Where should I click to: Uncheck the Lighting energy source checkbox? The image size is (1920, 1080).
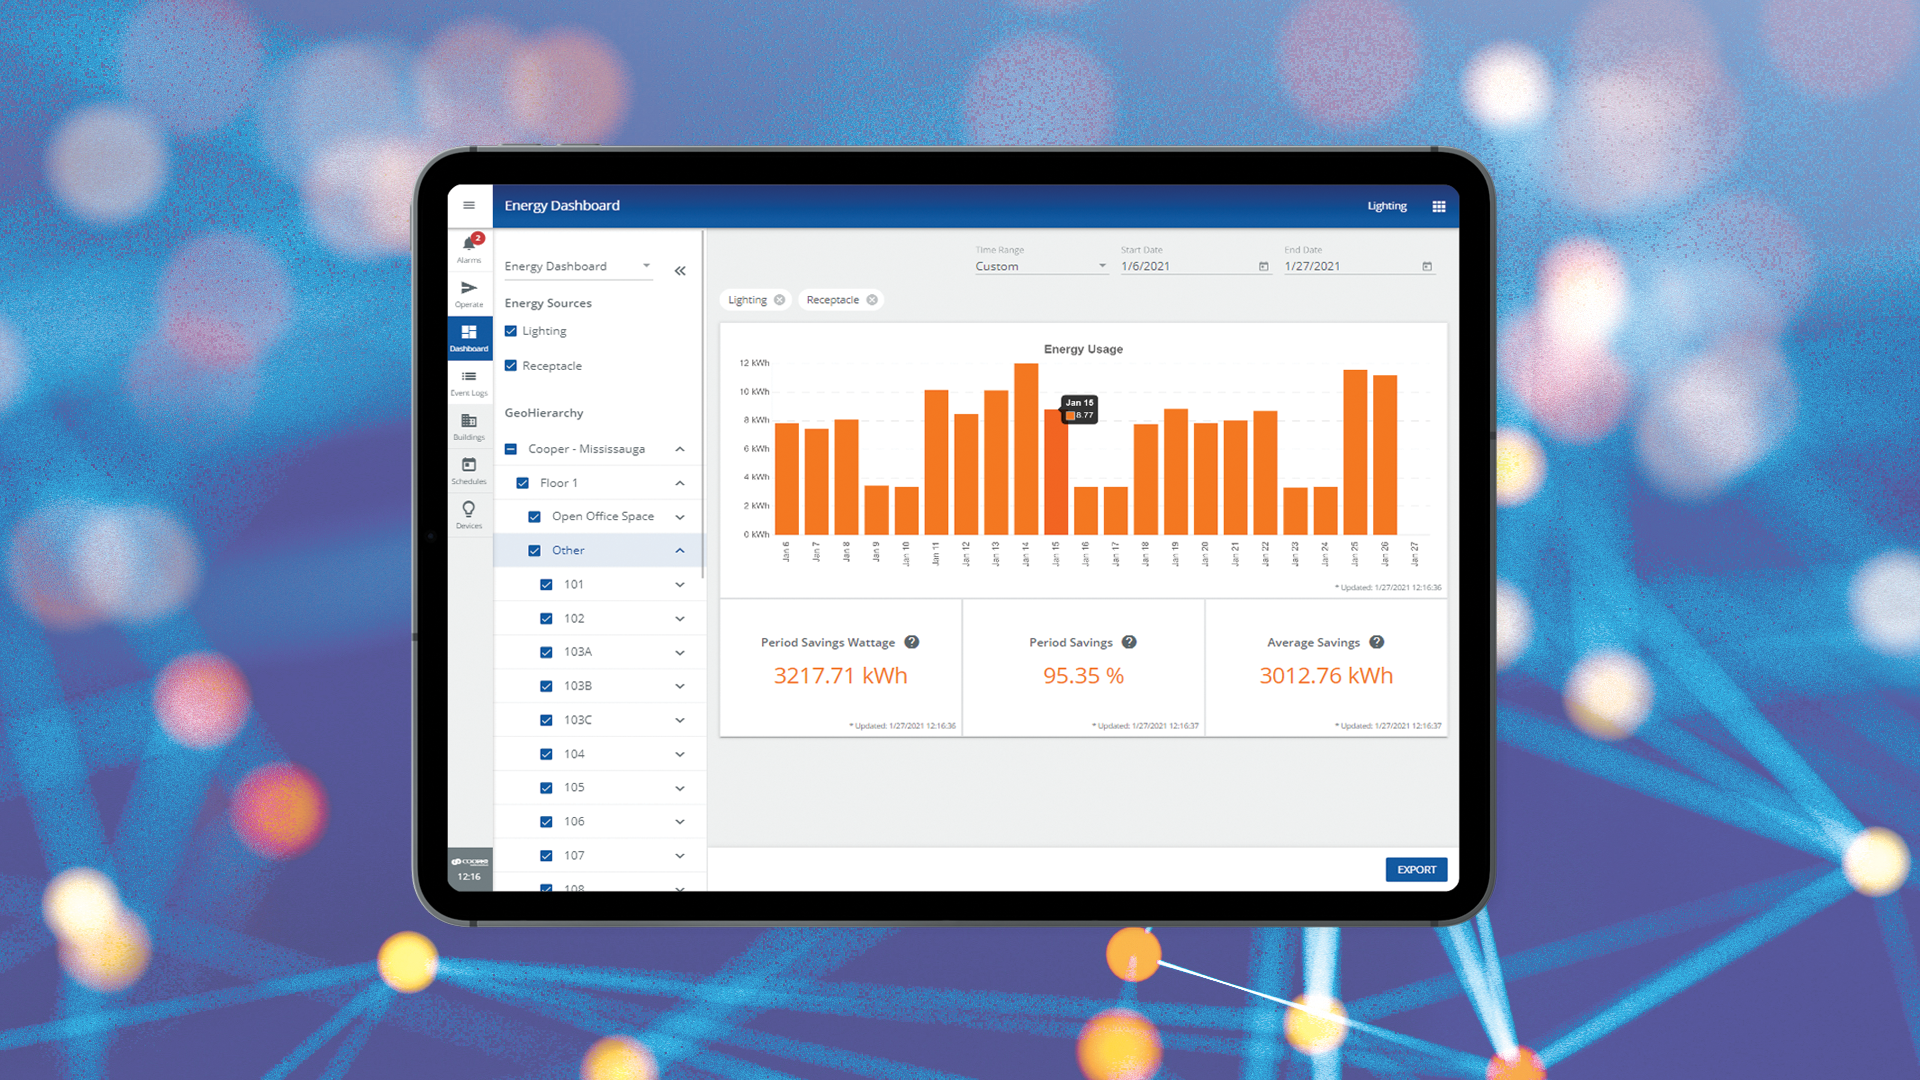pos(511,331)
